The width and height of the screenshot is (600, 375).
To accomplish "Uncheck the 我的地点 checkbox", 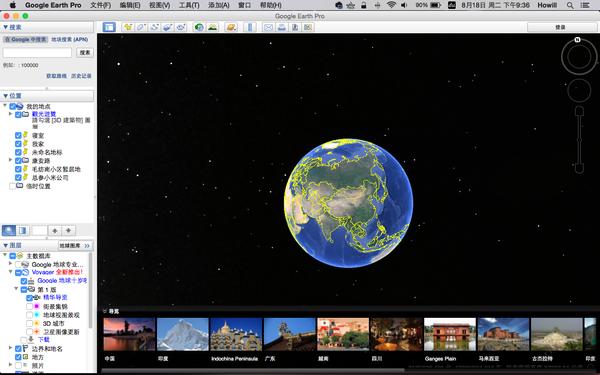I will (x=13, y=106).
